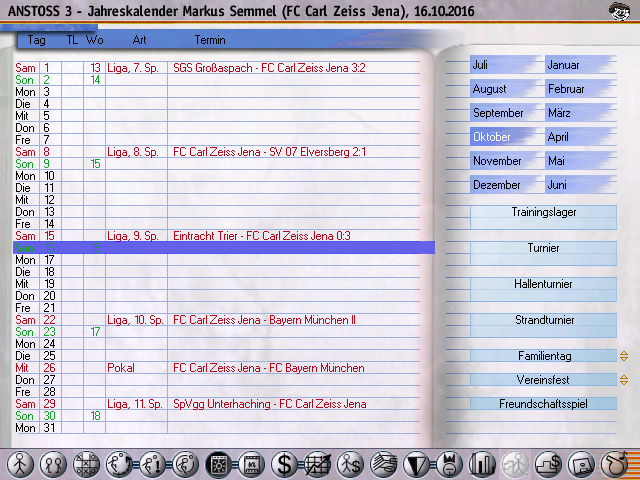Open the dollar sign finances icon

tap(284, 464)
